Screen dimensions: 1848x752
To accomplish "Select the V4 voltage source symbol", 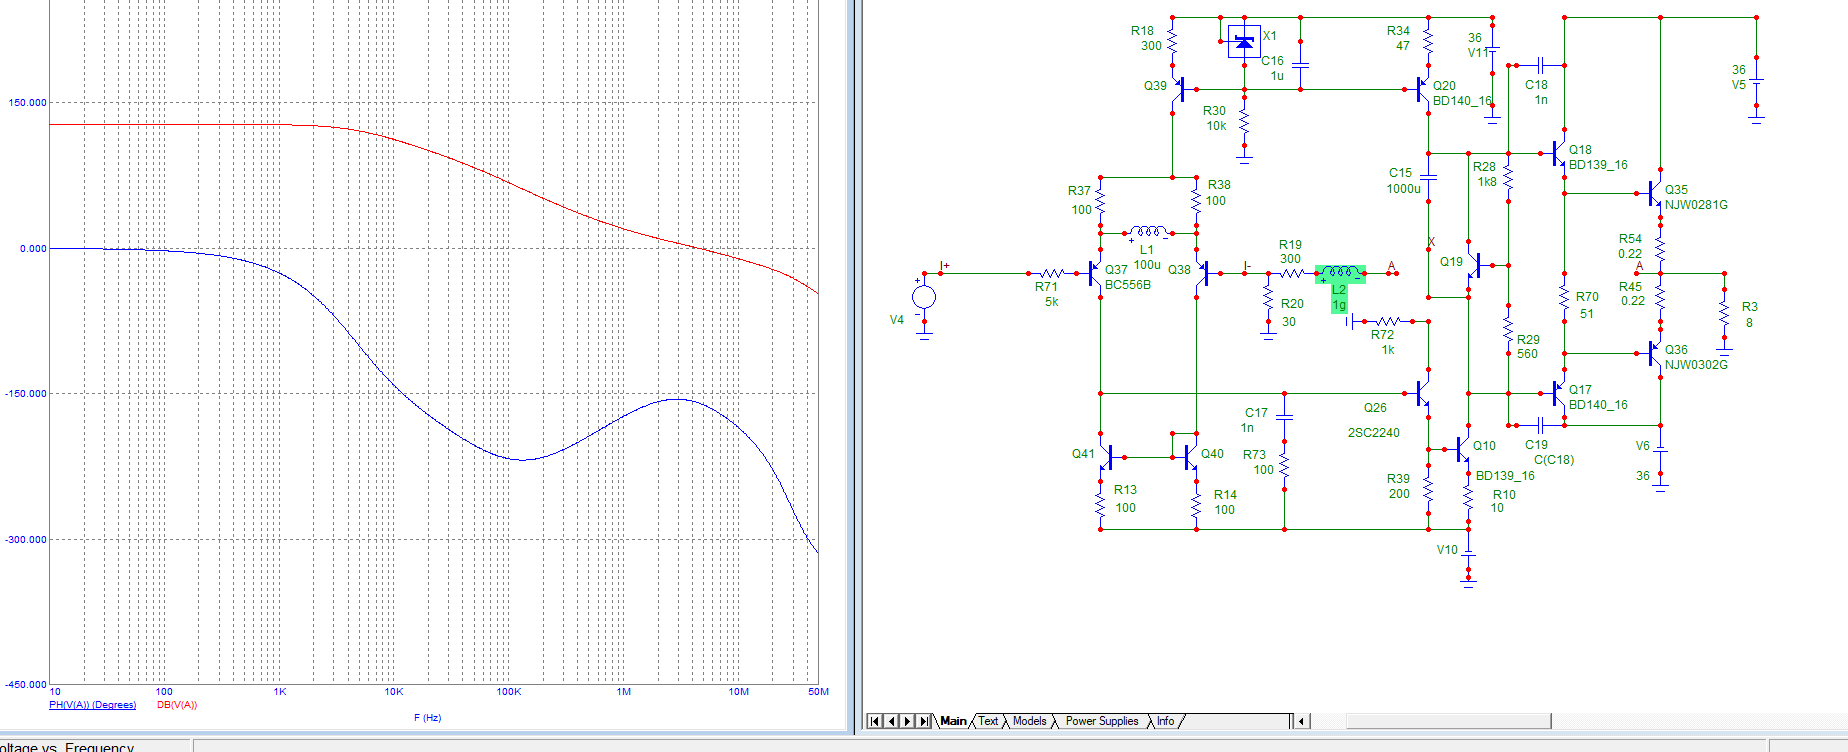I will pyautogui.click(x=924, y=297).
